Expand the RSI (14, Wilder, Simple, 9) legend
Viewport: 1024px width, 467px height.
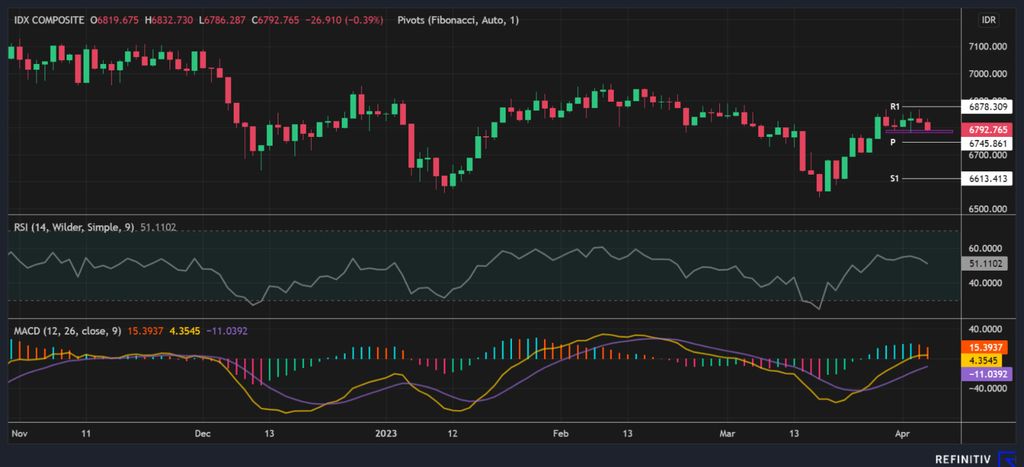point(73,227)
